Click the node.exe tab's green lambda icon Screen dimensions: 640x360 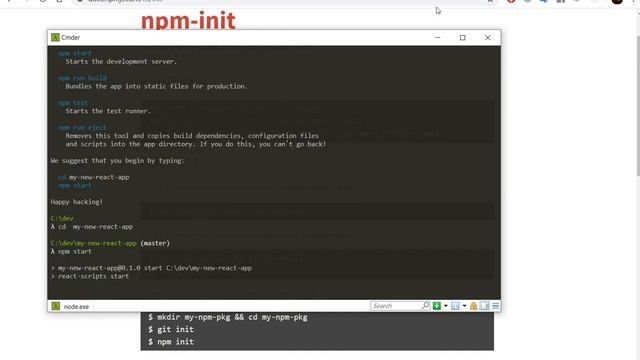[56, 306]
